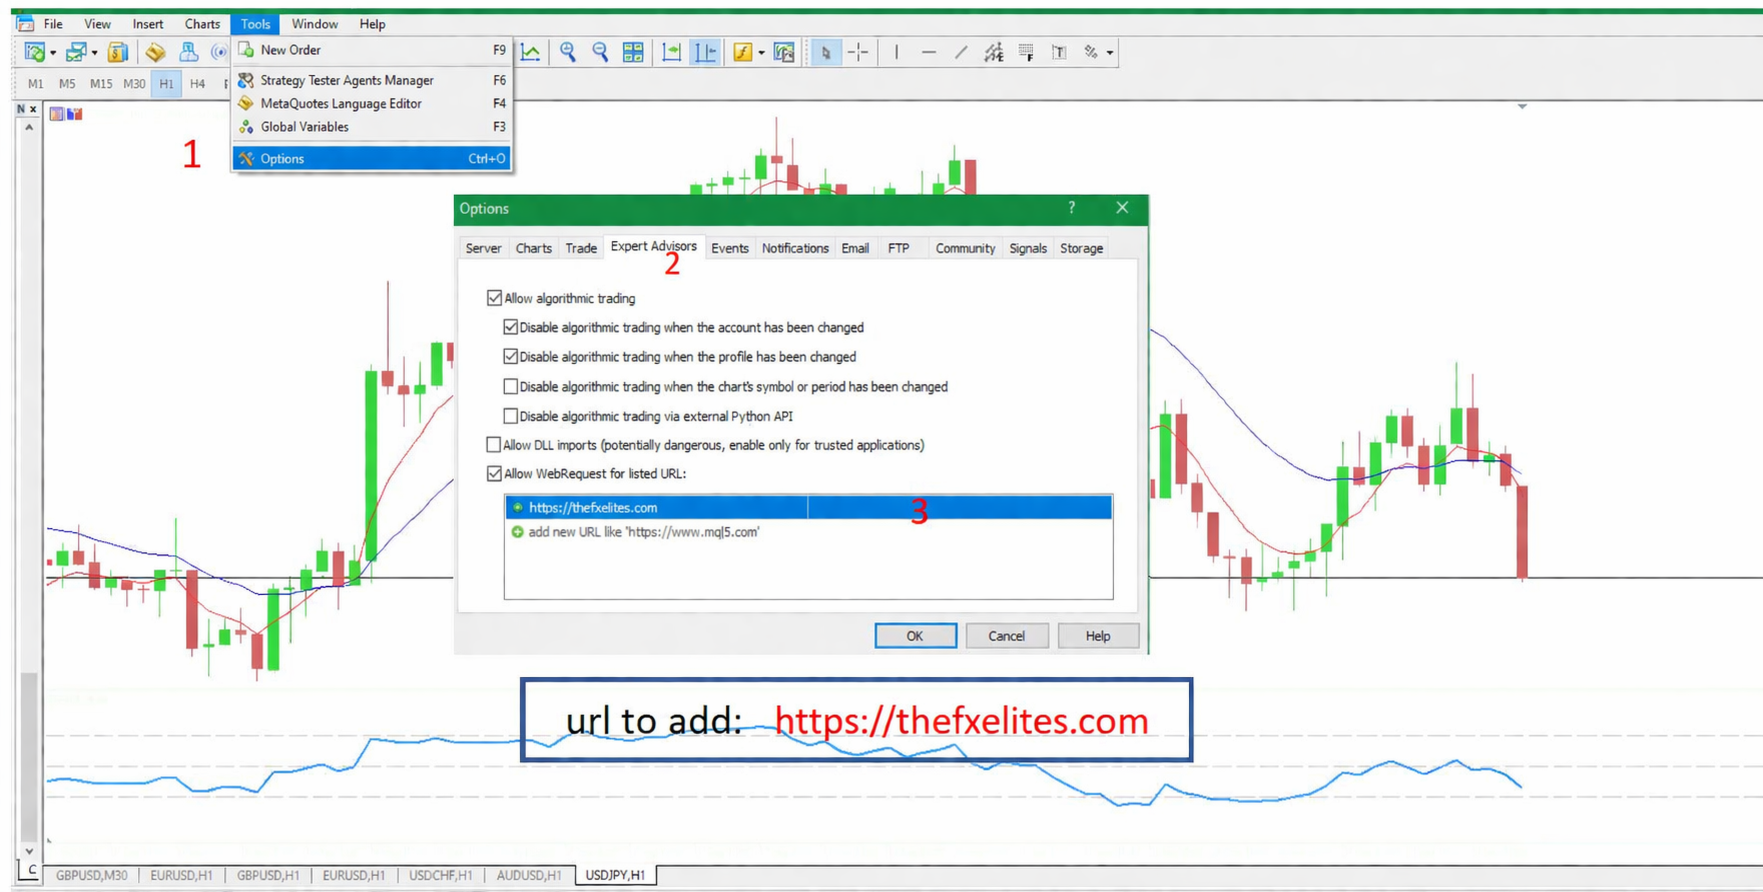This screenshot has height=892, width=1763.
Task: Expand the new chart dropdown arrow
Action: [x=53, y=53]
